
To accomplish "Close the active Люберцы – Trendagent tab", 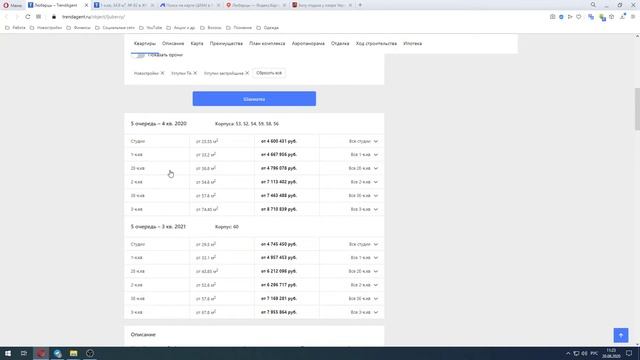I will [86, 5].
